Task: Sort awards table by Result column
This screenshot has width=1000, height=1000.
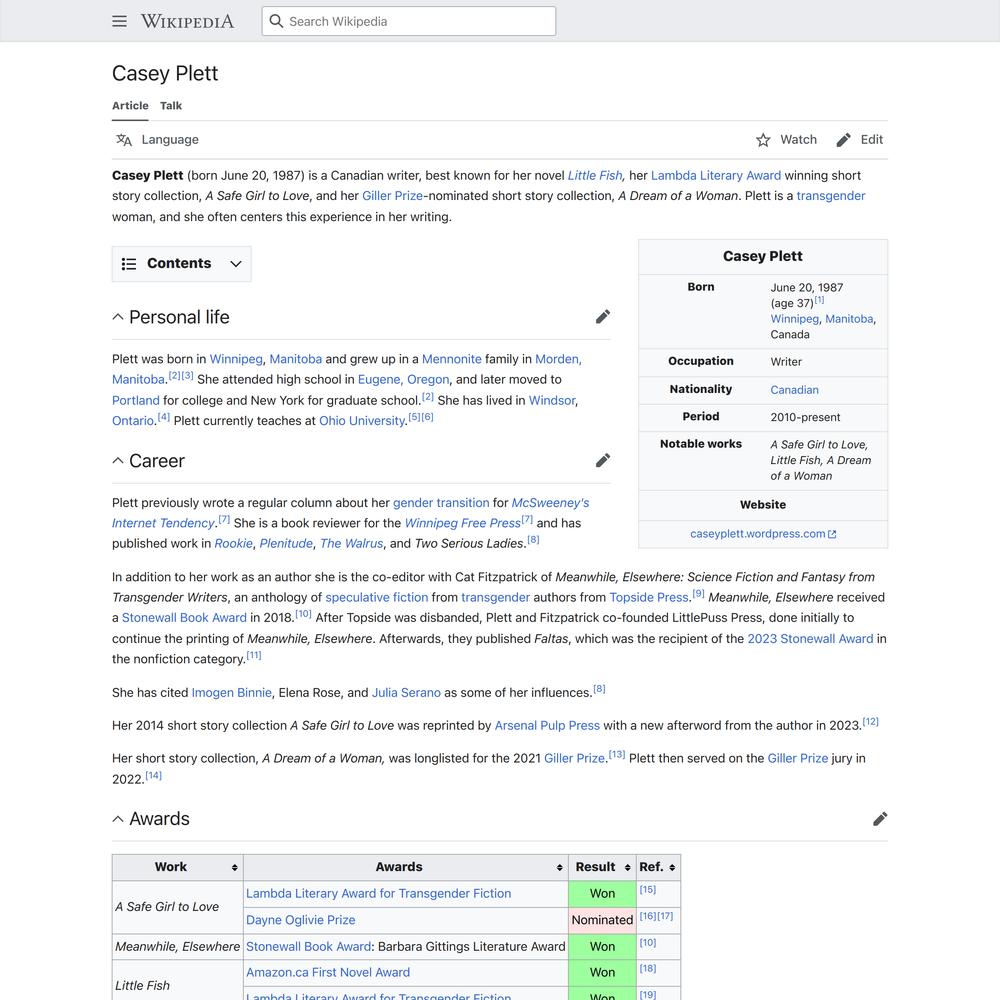Action: pos(627,868)
